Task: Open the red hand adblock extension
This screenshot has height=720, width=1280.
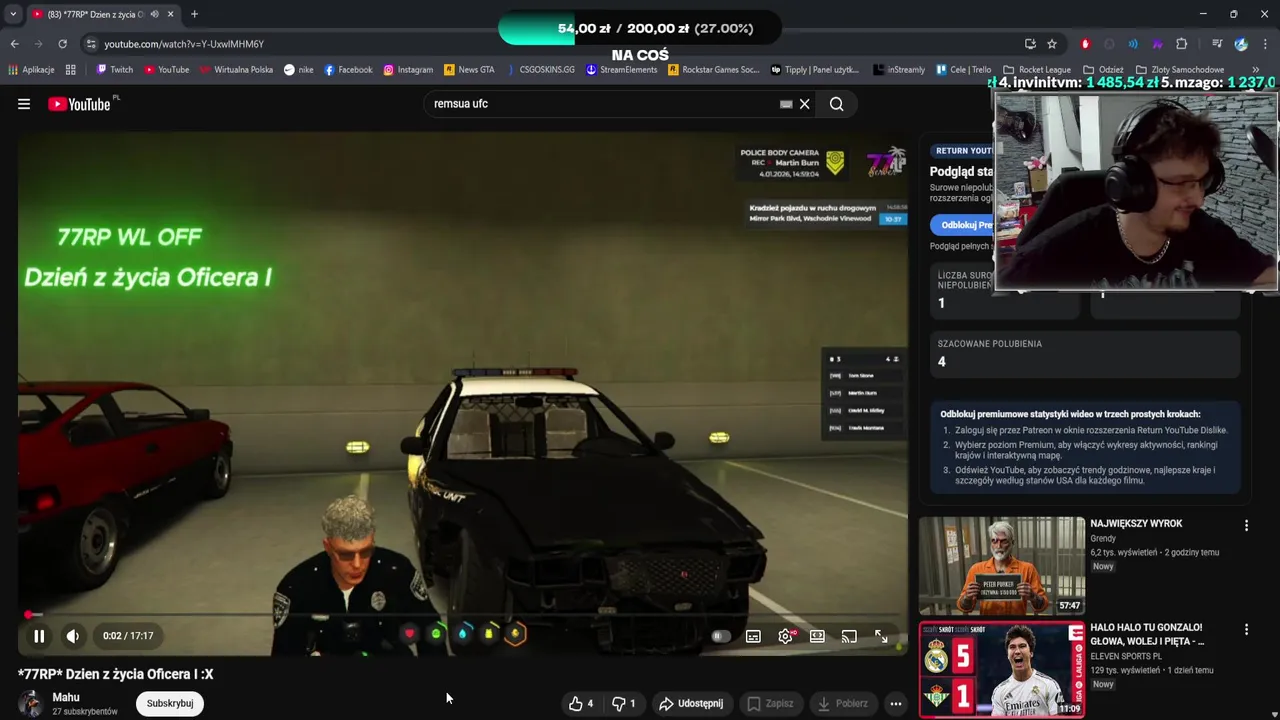Action: (1085, 44)
